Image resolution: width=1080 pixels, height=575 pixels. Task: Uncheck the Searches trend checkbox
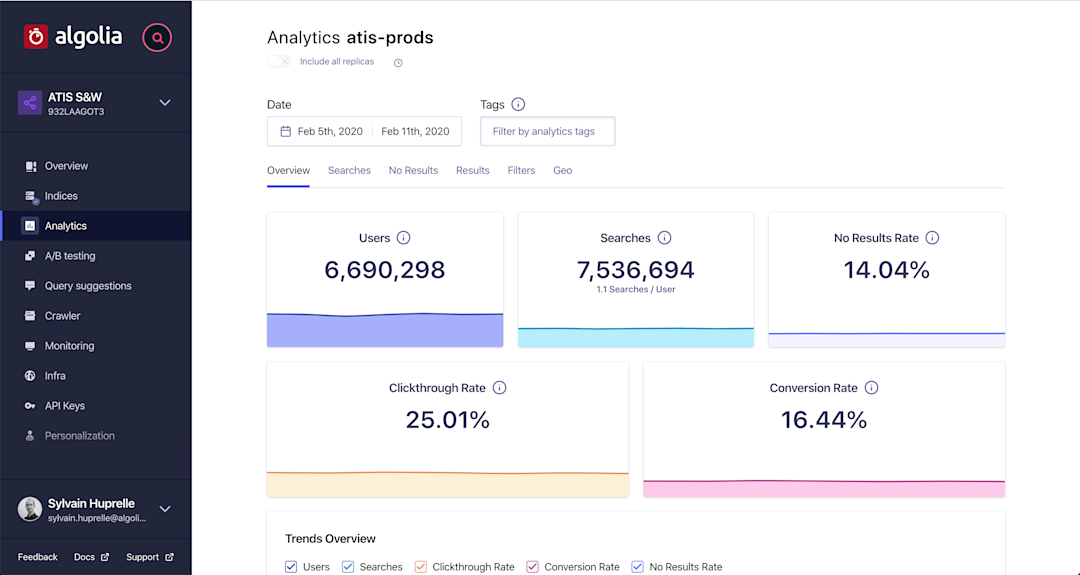(348, 567)
